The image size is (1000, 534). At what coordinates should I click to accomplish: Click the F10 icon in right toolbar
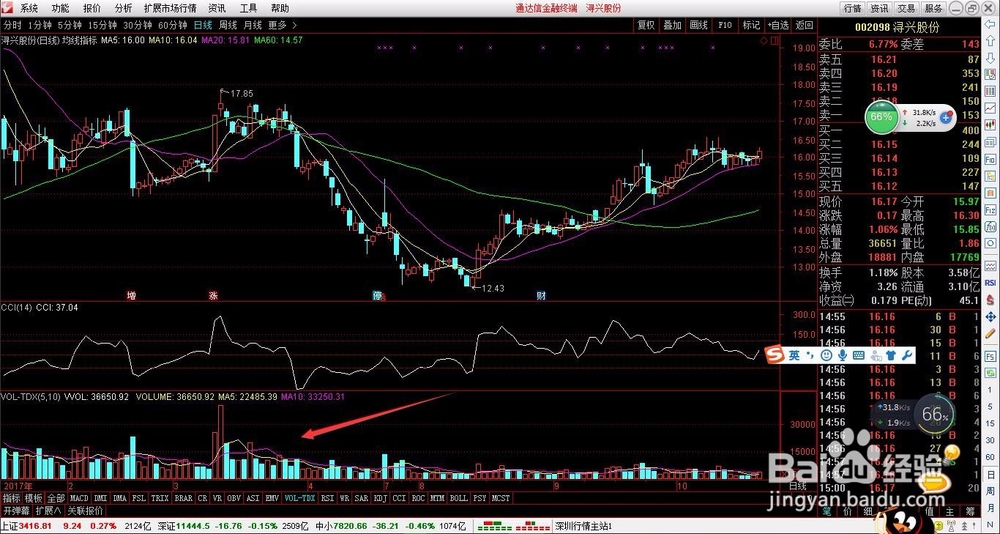pos(990,159)
